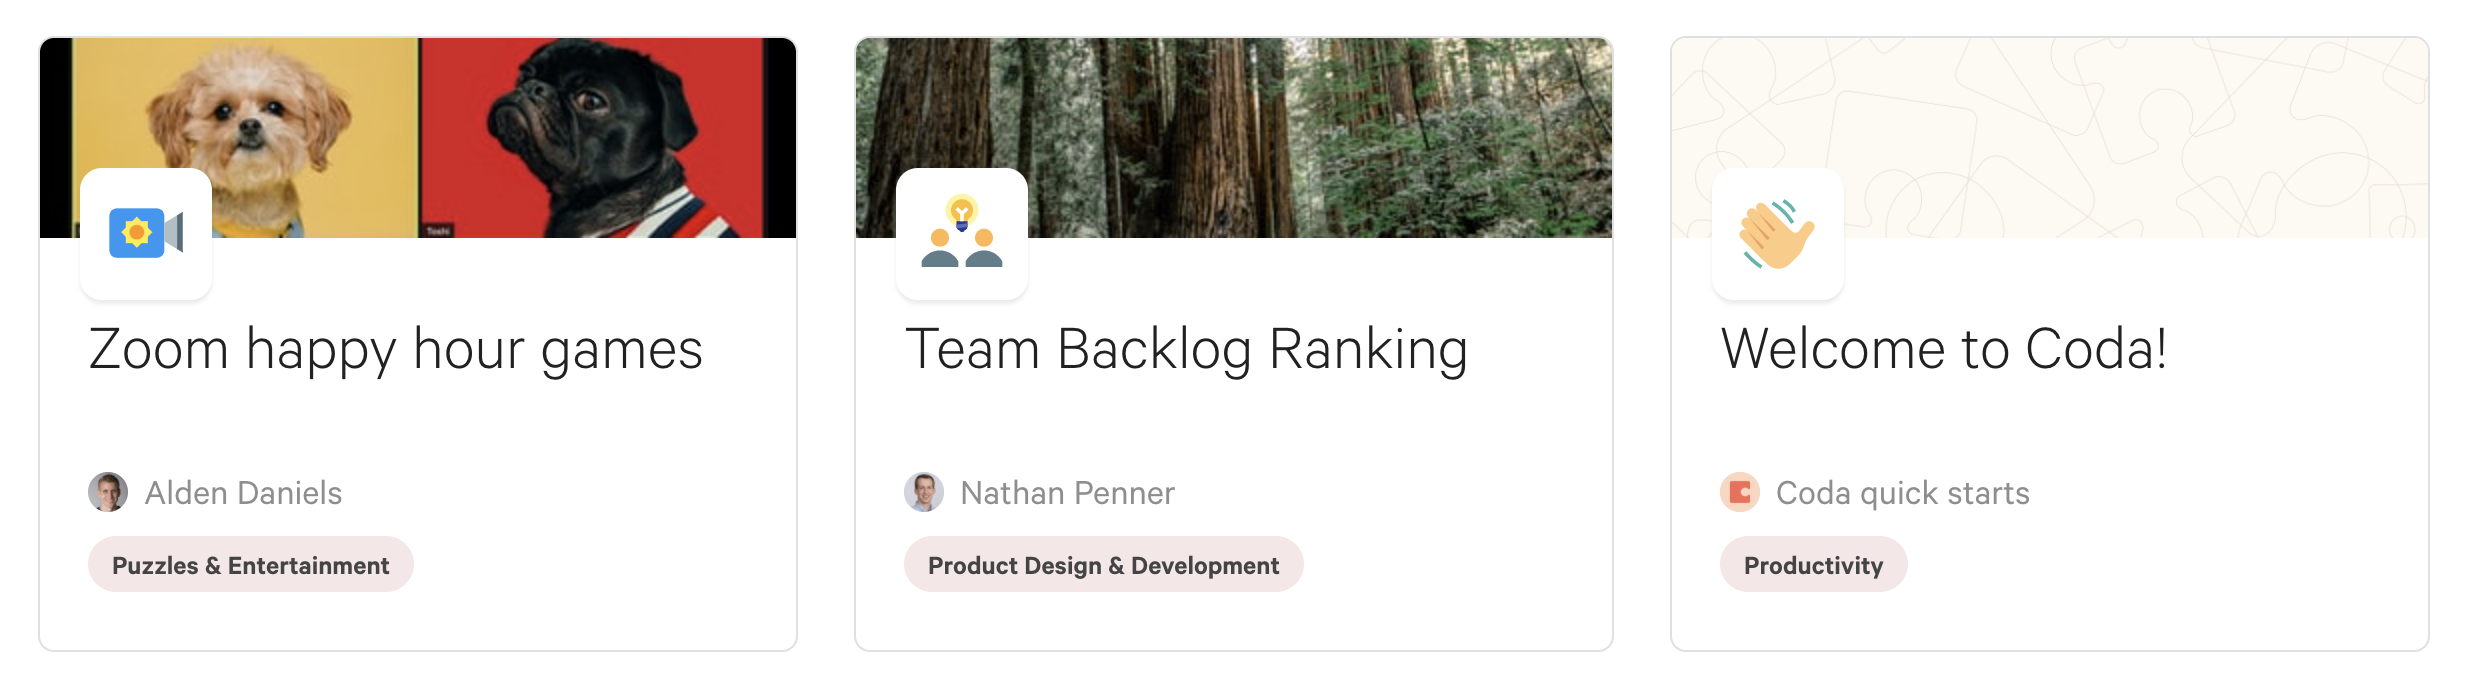The image size is (2484, 686).
Task: Select the Productivity category tag
Action: click(1813, 565)
